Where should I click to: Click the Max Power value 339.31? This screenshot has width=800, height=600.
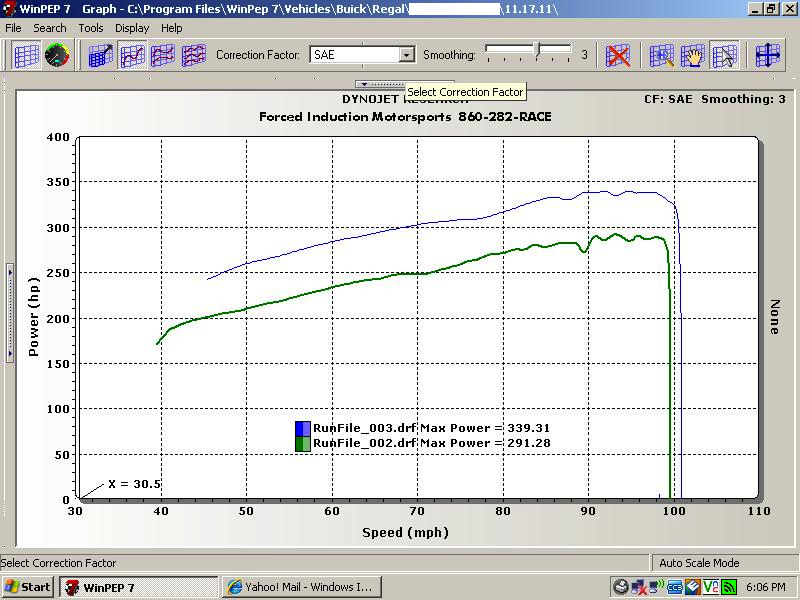point(529,428)
